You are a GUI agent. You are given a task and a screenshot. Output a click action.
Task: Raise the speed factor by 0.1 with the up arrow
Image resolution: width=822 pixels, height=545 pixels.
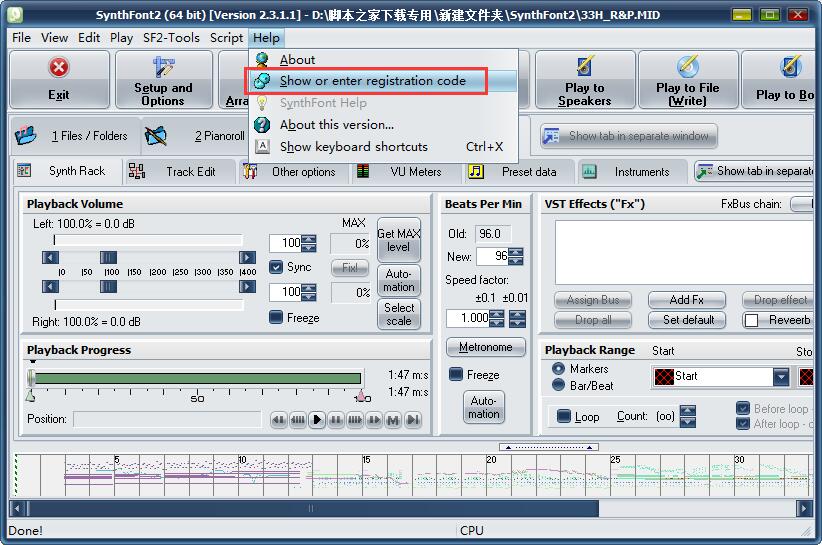pos(496,314)
